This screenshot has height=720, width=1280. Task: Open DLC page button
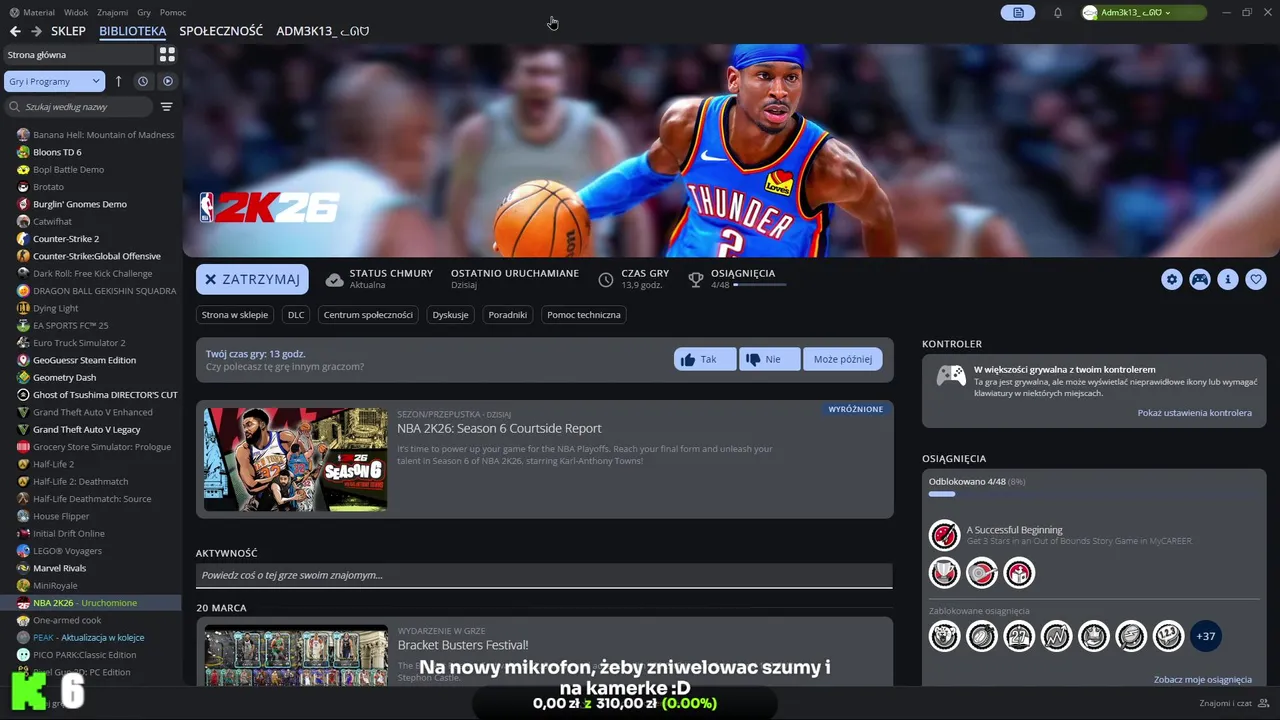296,315
